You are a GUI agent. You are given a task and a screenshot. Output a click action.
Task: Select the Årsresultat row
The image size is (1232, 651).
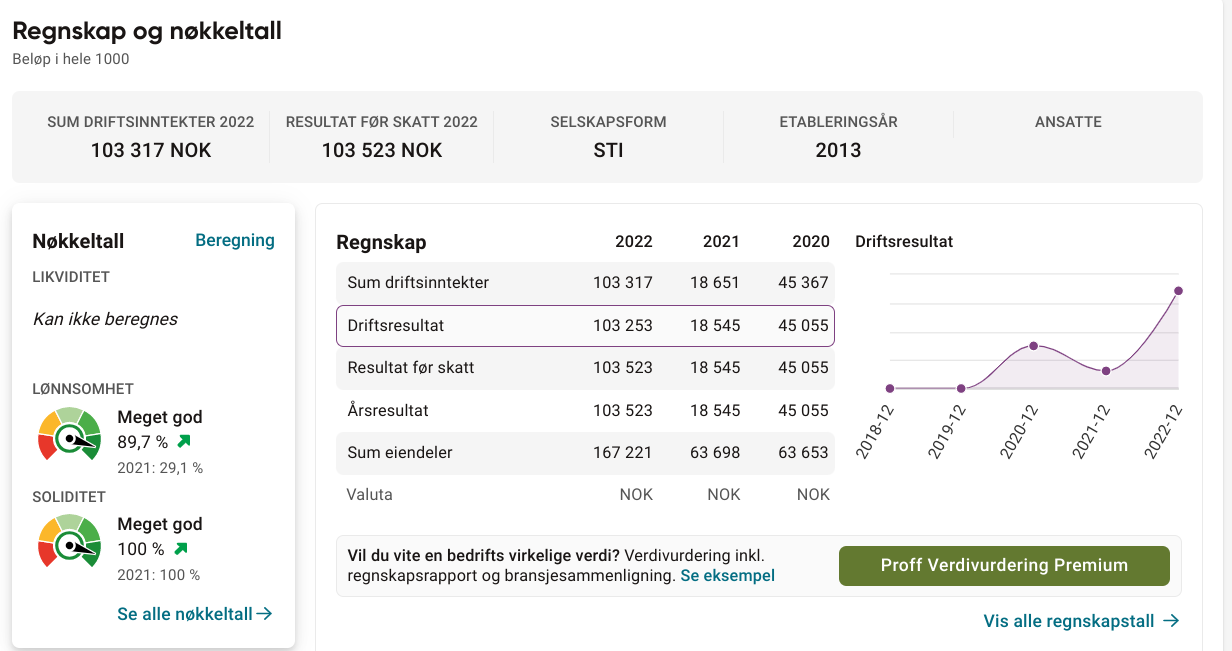tap(585, 410)
